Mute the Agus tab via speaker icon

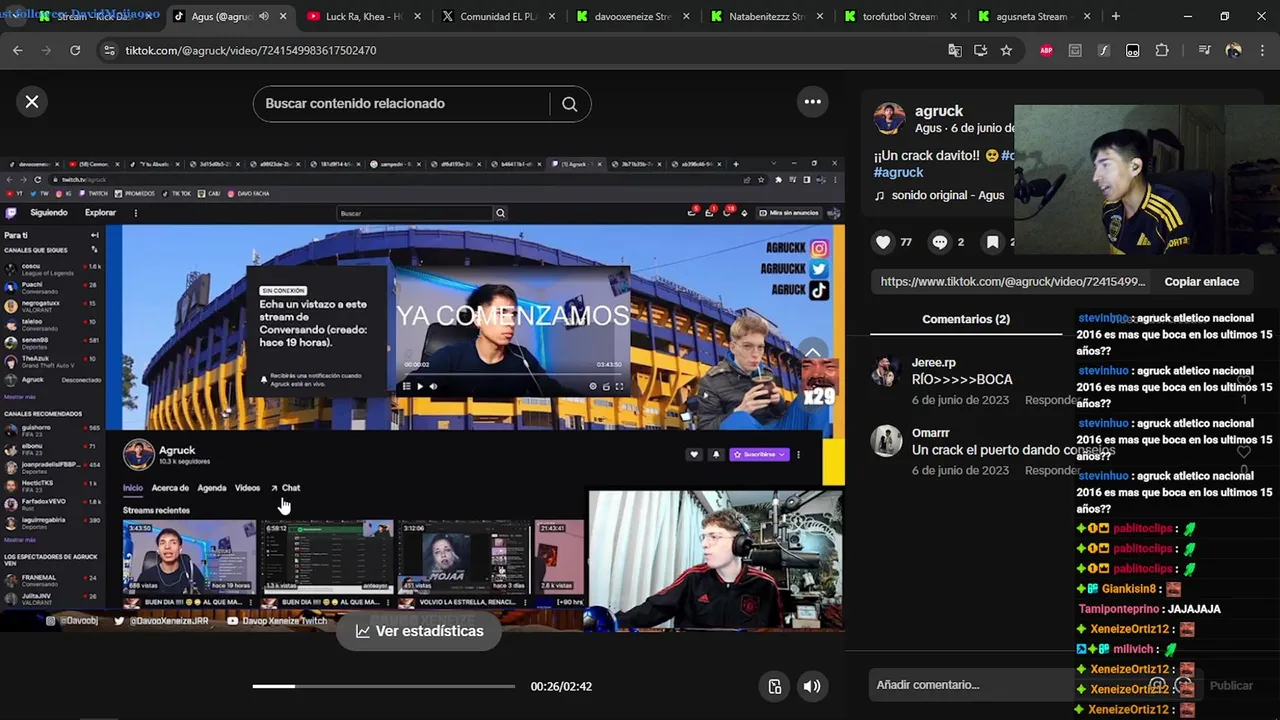(264, 16)
